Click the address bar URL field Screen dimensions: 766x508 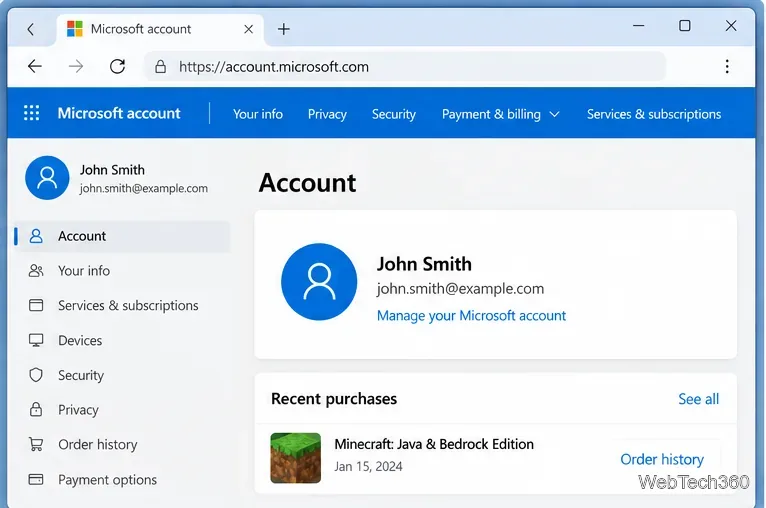405,66
